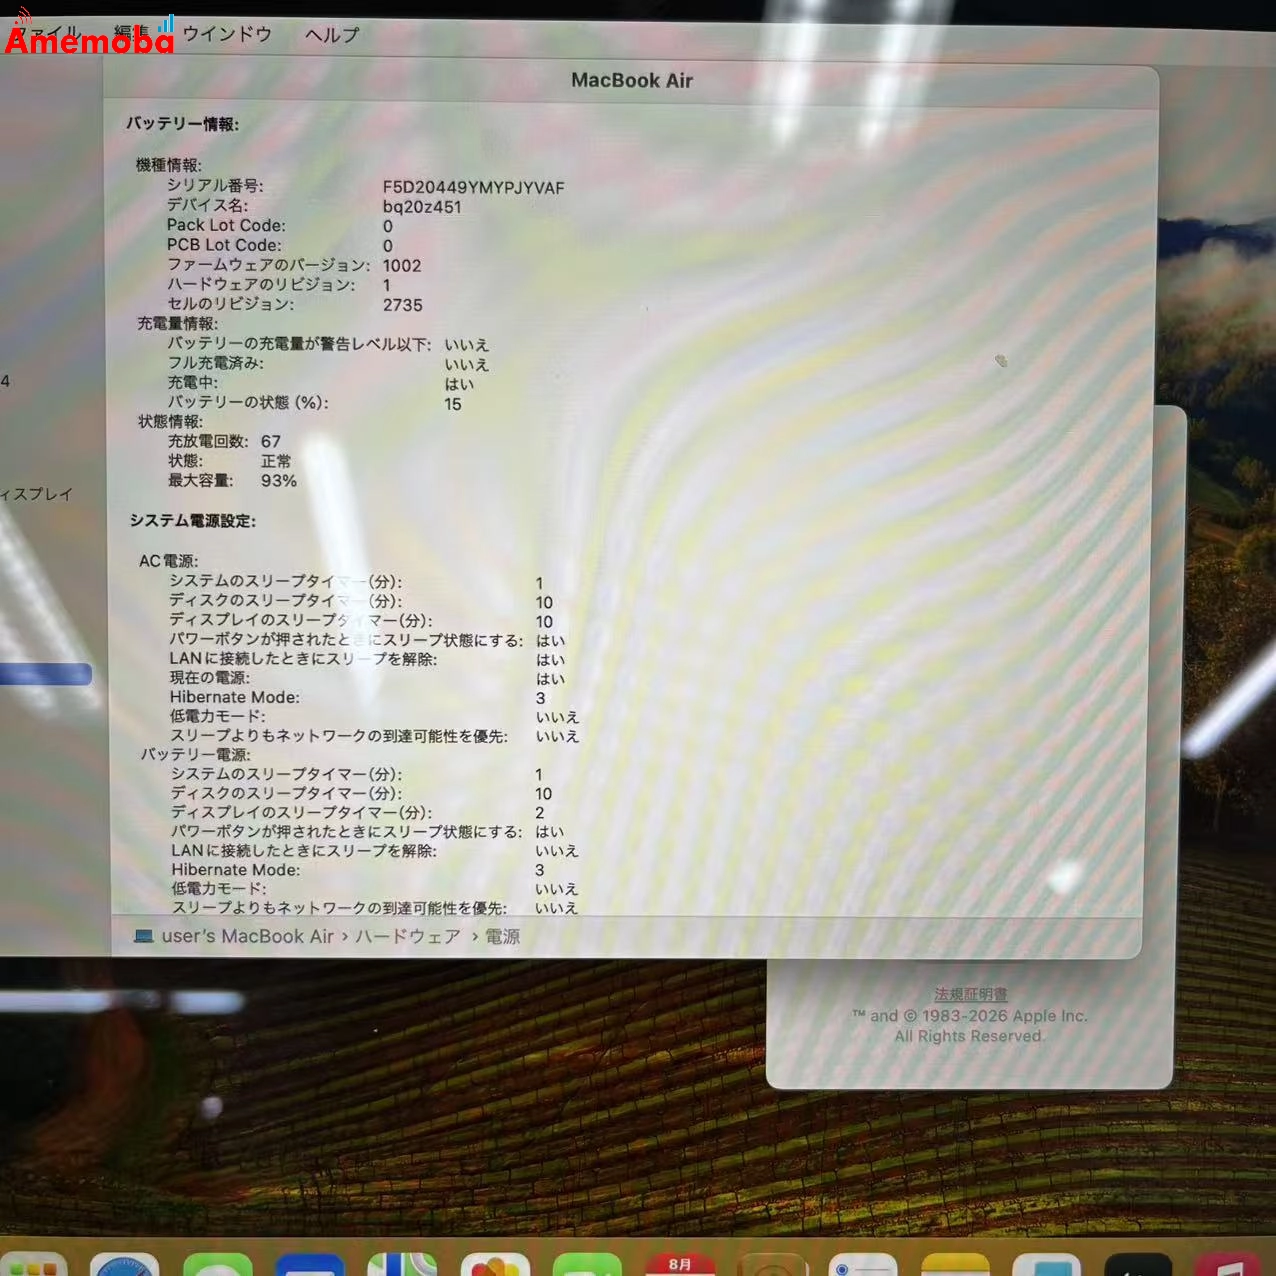Click the バッテリー電源 subheading
This screenshot has width=1276, height=1276.
[x=195, y=754]
